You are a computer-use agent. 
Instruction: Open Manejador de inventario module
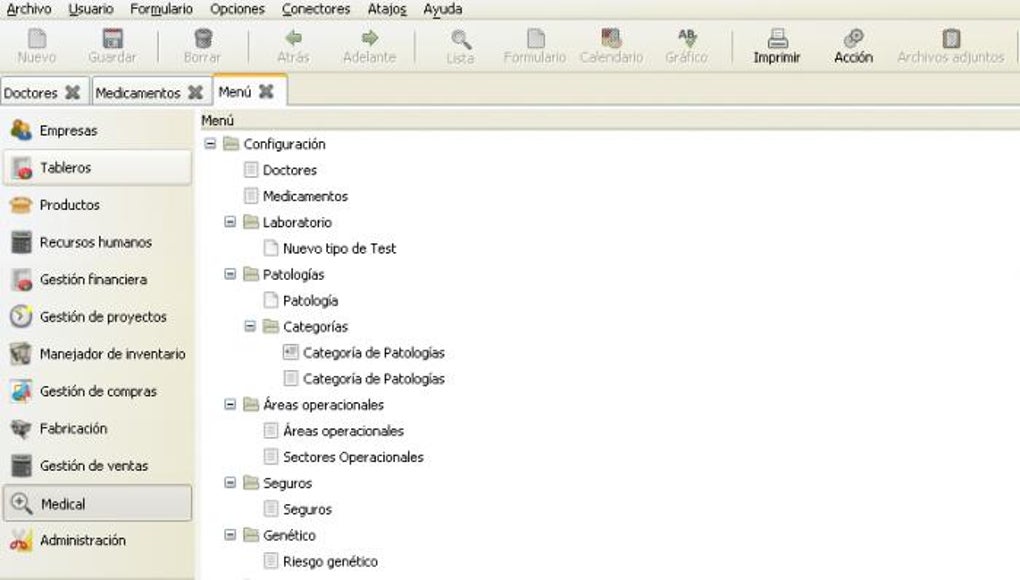[98, 354]
